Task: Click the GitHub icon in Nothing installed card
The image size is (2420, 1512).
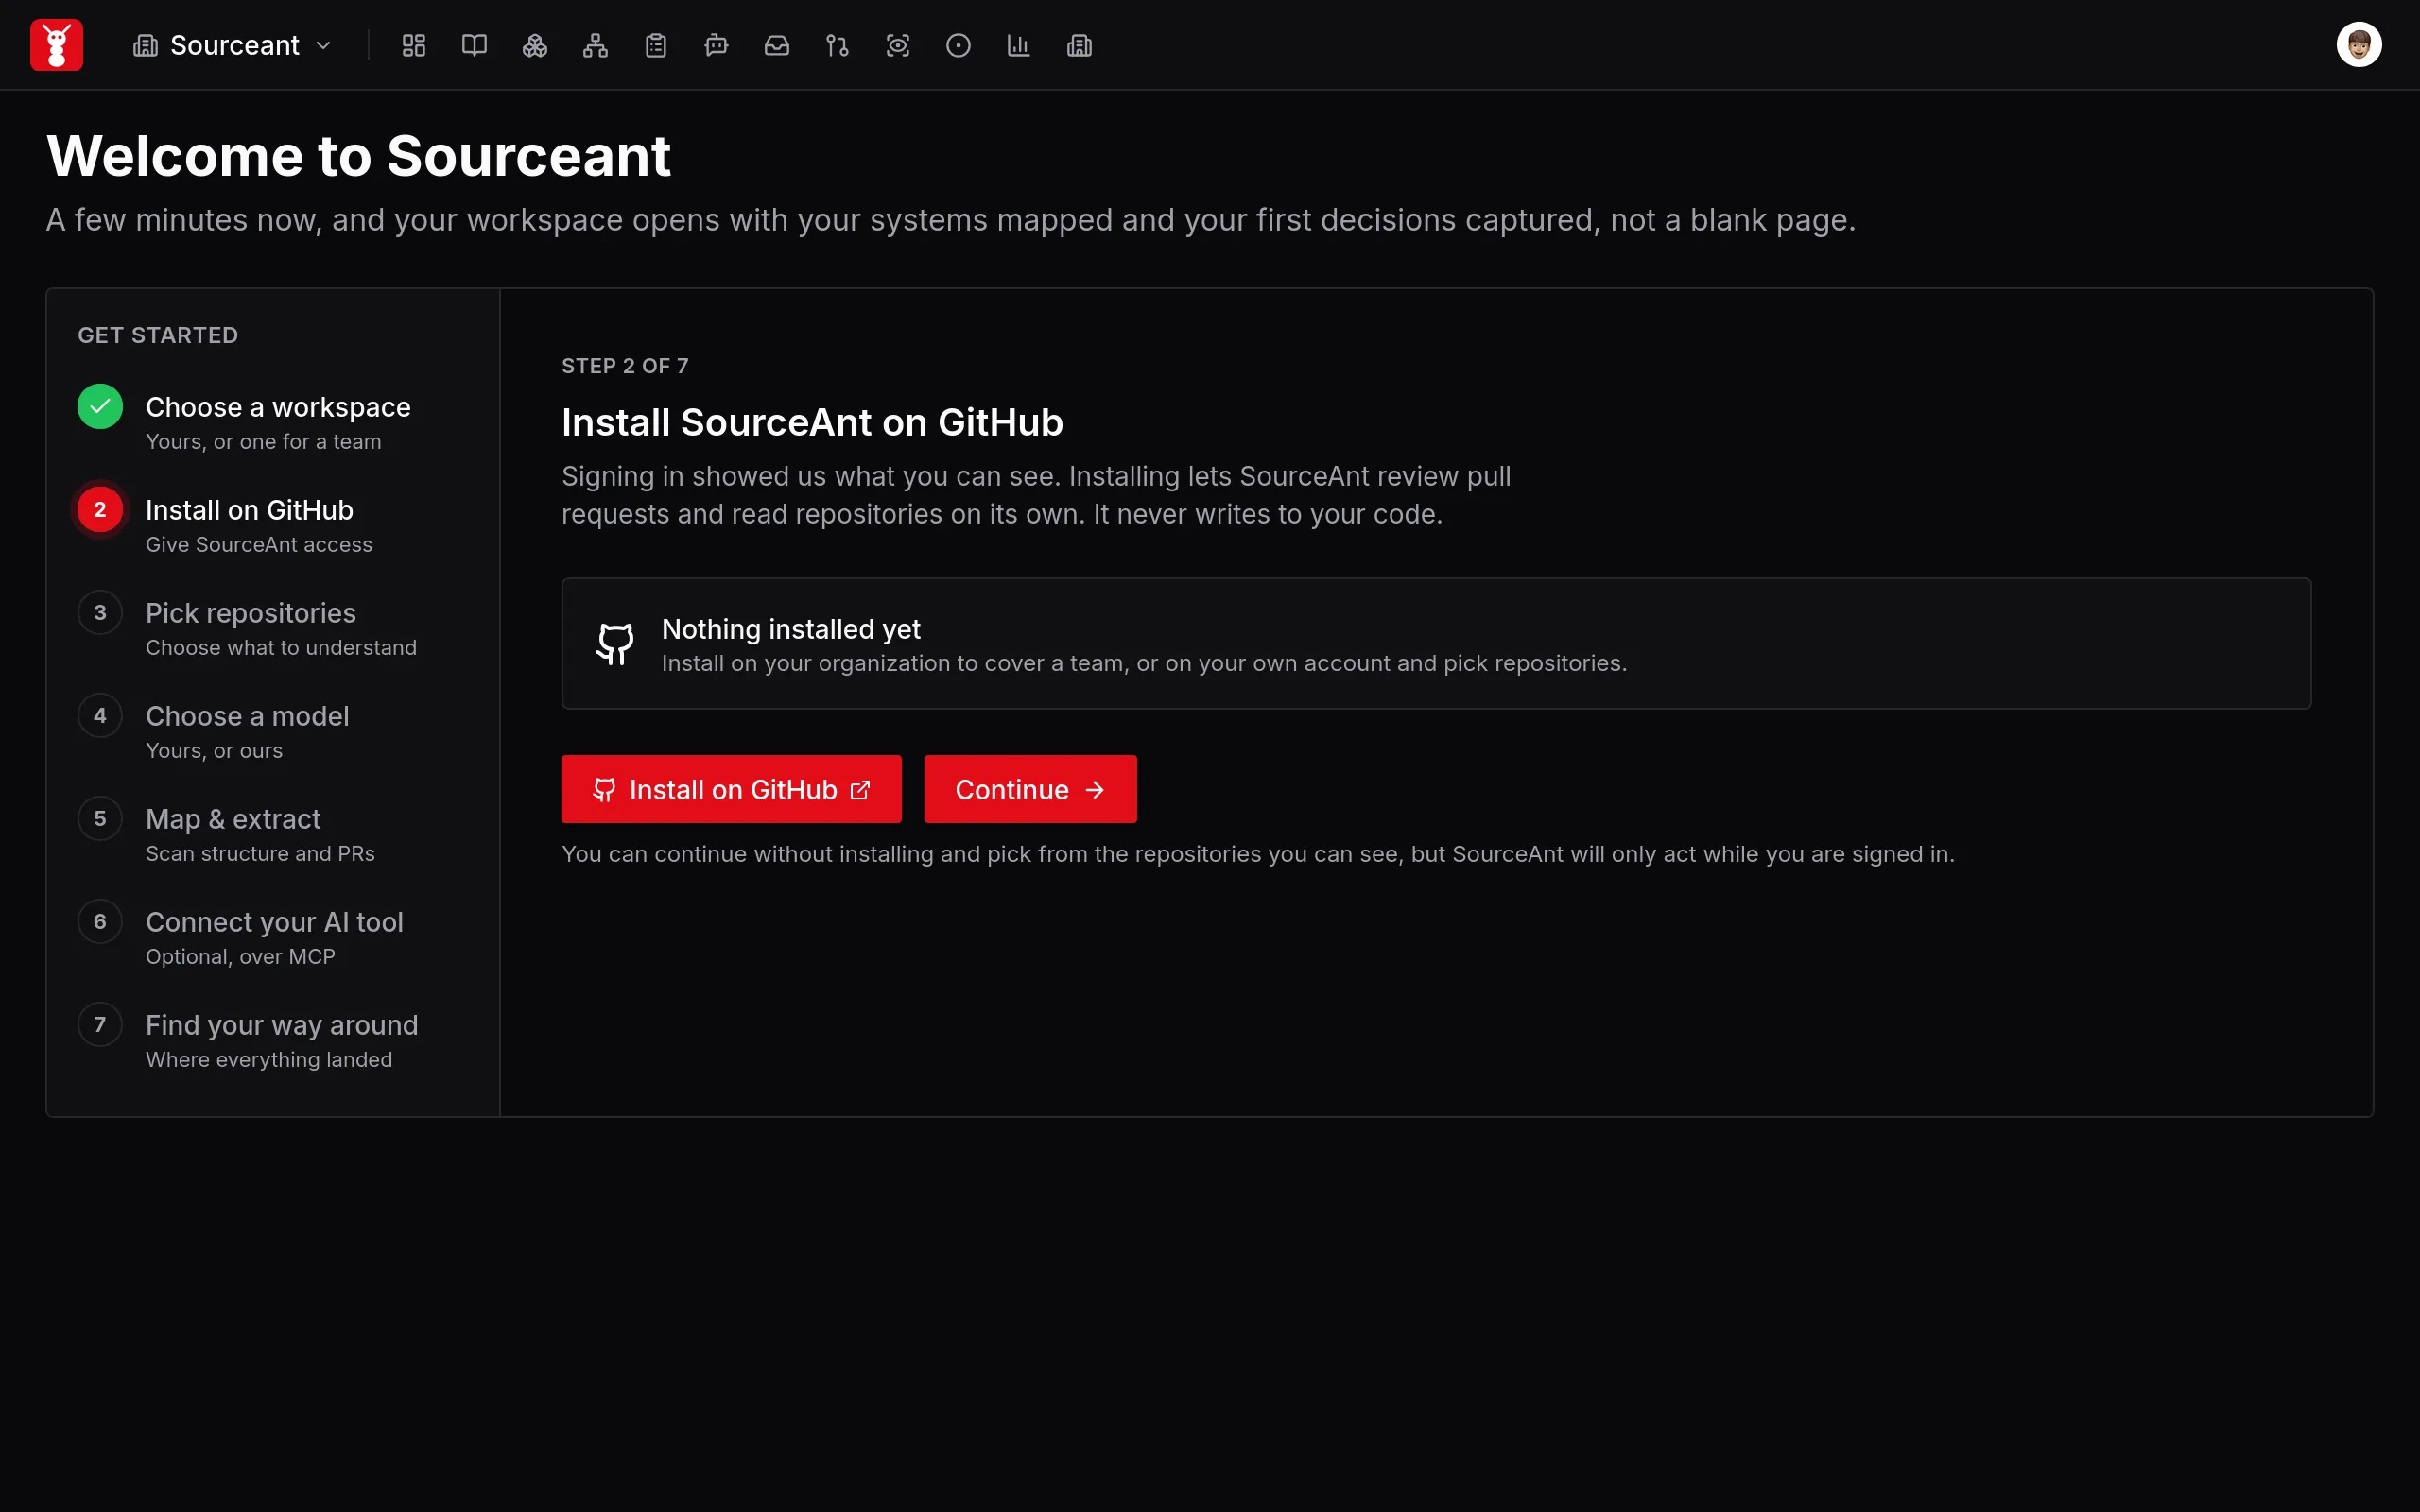Action: pyautogui.click(x=615, y=644)
